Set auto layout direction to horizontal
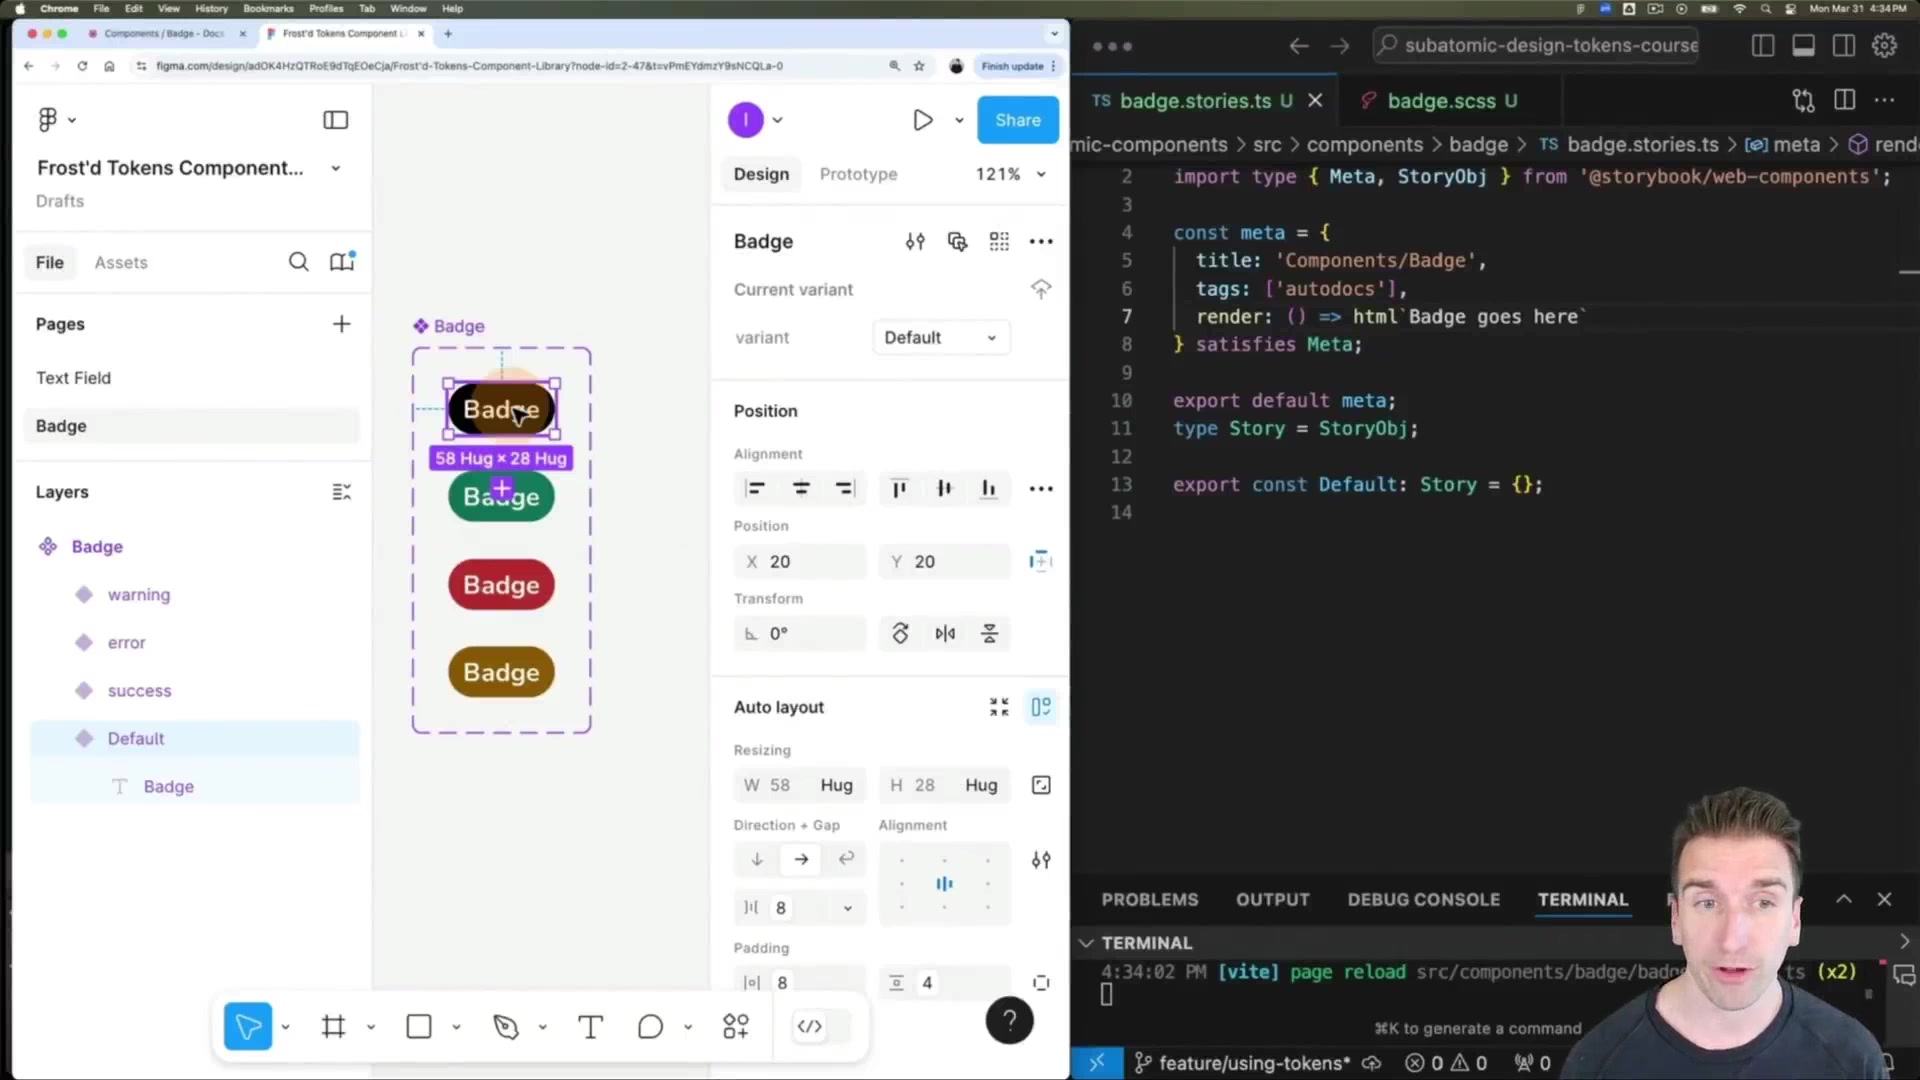Viewport: 1920px width, 1080px height. (x=801, y=859)
